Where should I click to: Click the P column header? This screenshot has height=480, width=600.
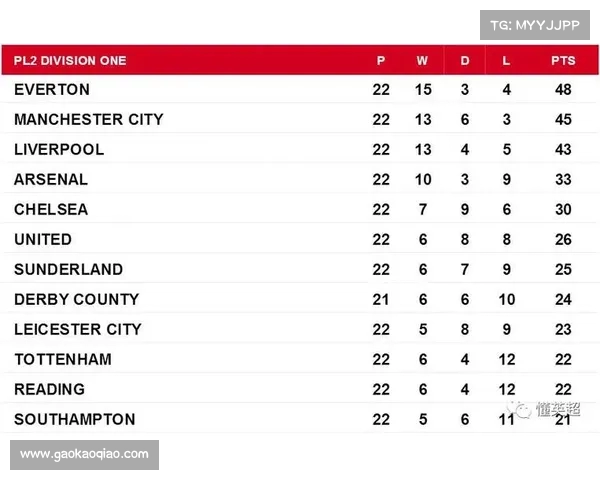[x=381, y=60]
